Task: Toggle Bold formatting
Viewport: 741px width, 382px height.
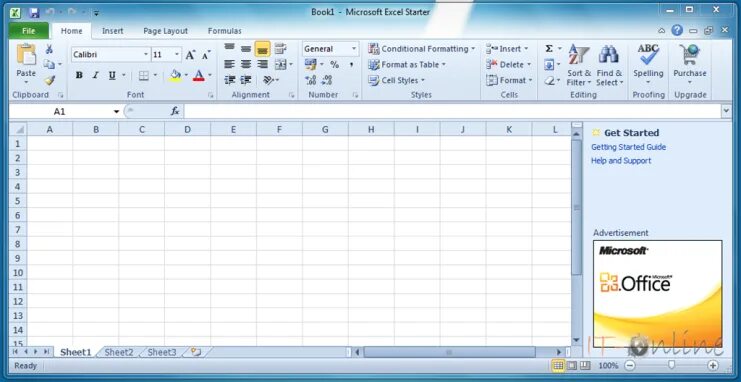Action: tap(79, 76)
